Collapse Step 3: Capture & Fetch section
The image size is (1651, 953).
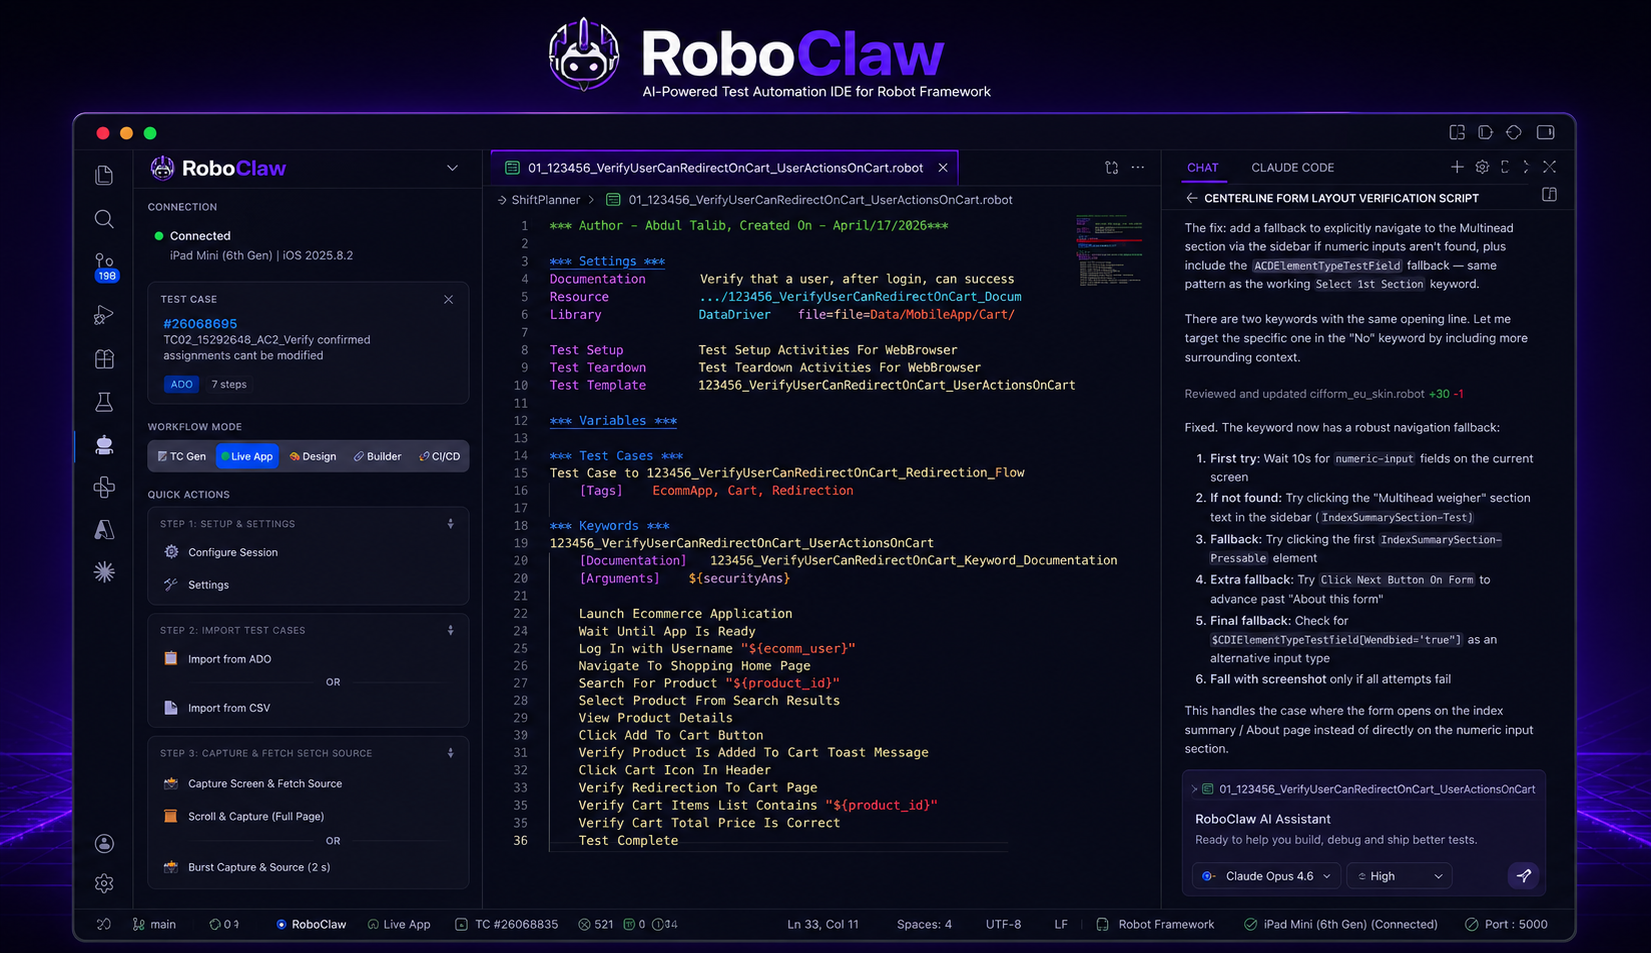pos(450,753)
